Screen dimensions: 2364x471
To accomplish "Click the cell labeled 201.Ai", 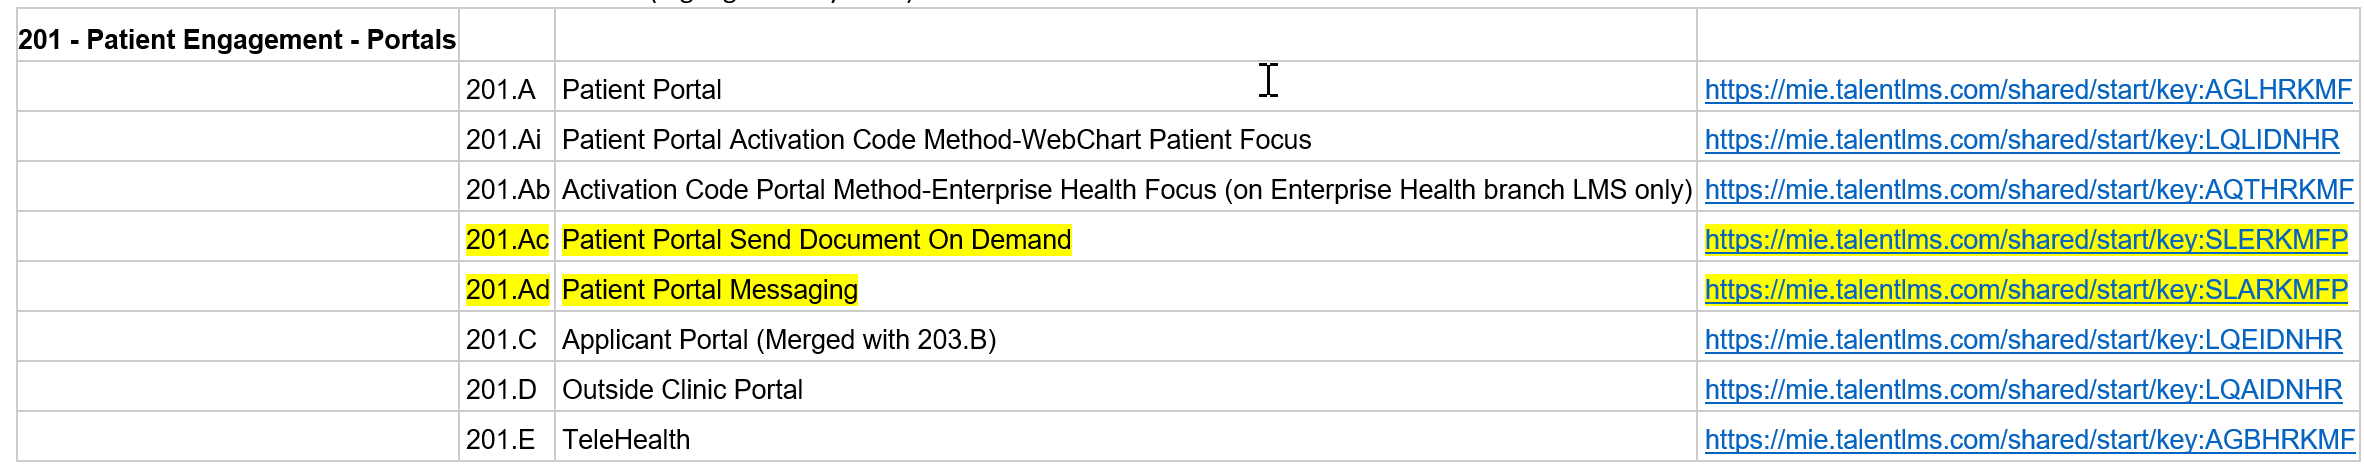I will point(504,140).
